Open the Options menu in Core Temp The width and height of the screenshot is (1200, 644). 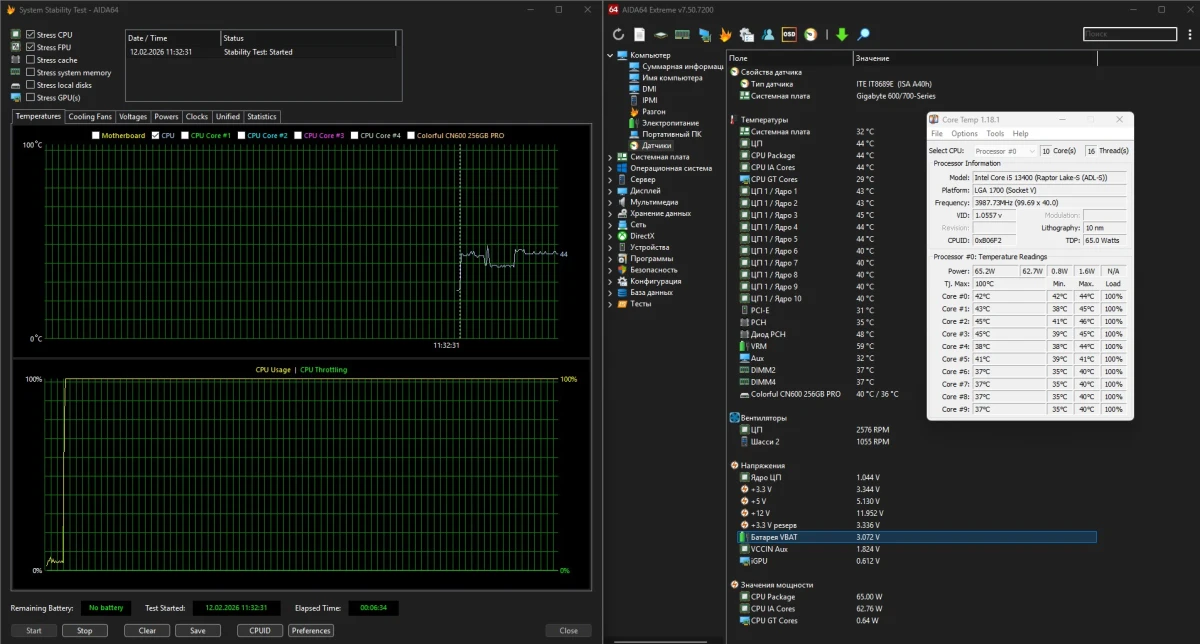click(x=964, y=133)
